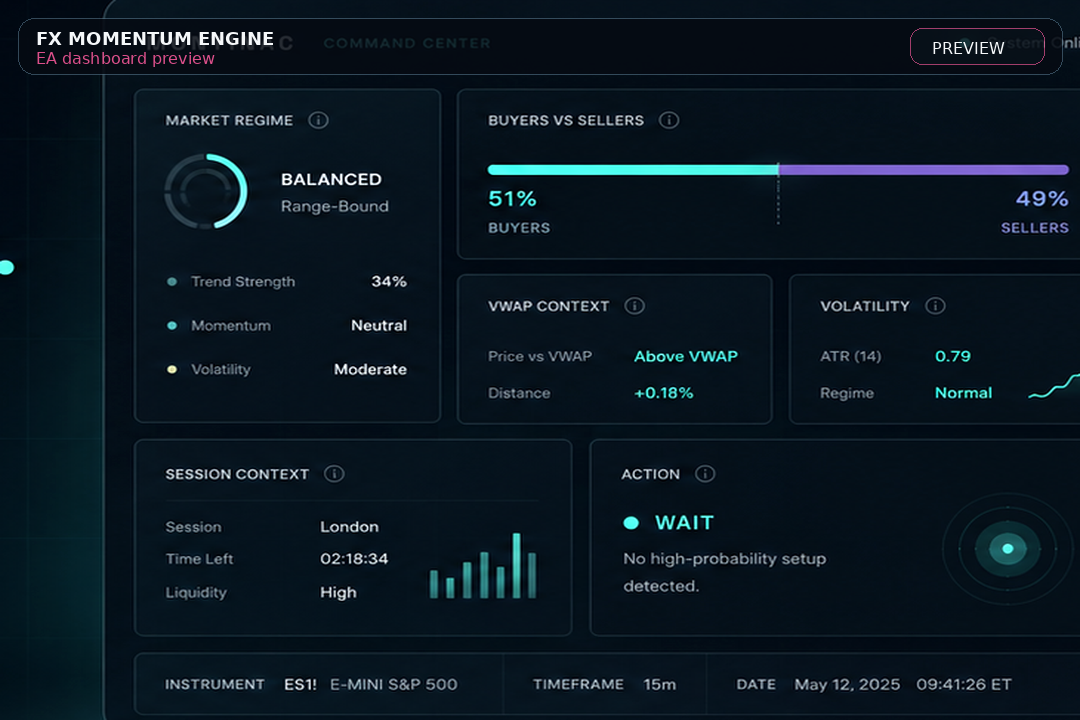
Task: Click the BUYERS label
Action: (x=519, y=227)
